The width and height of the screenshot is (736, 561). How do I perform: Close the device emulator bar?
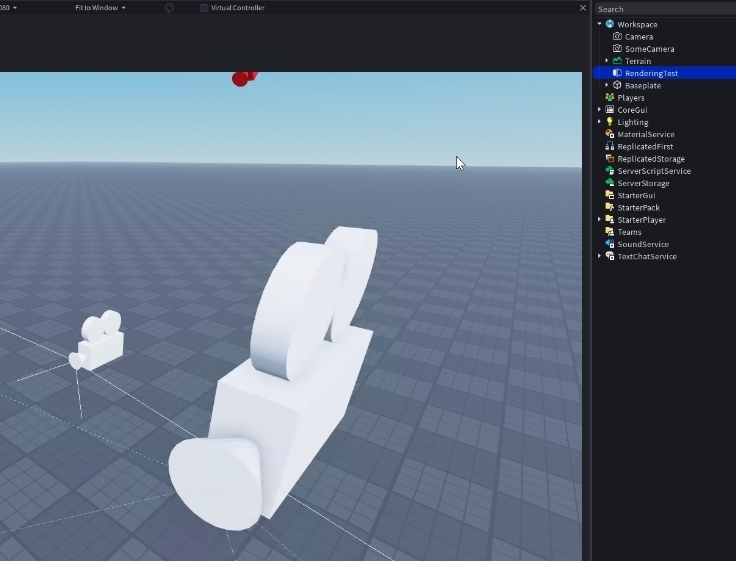583,8
